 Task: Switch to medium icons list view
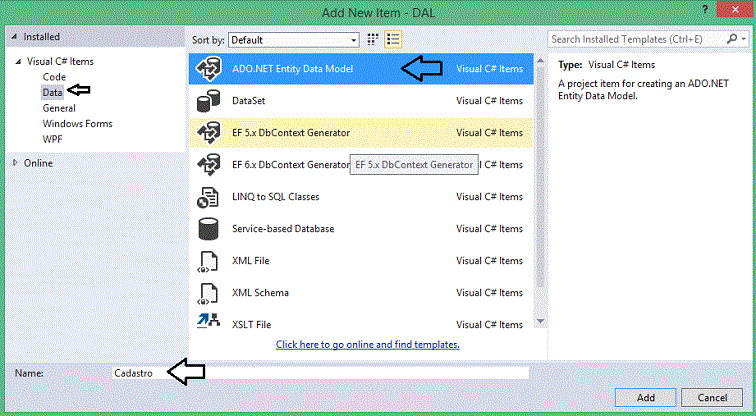pos(393,40)
